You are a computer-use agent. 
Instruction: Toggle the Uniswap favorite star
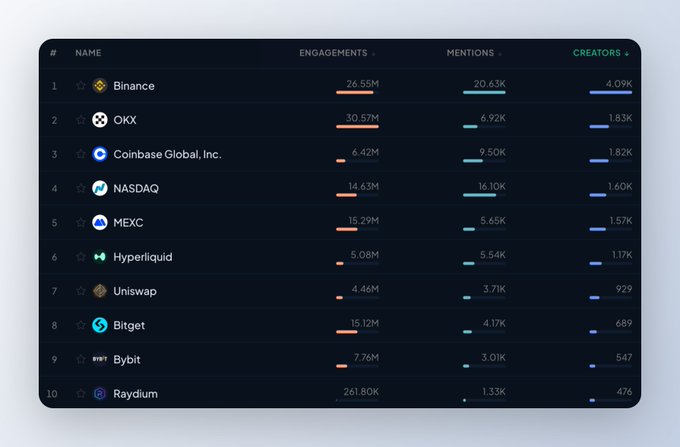81,291
